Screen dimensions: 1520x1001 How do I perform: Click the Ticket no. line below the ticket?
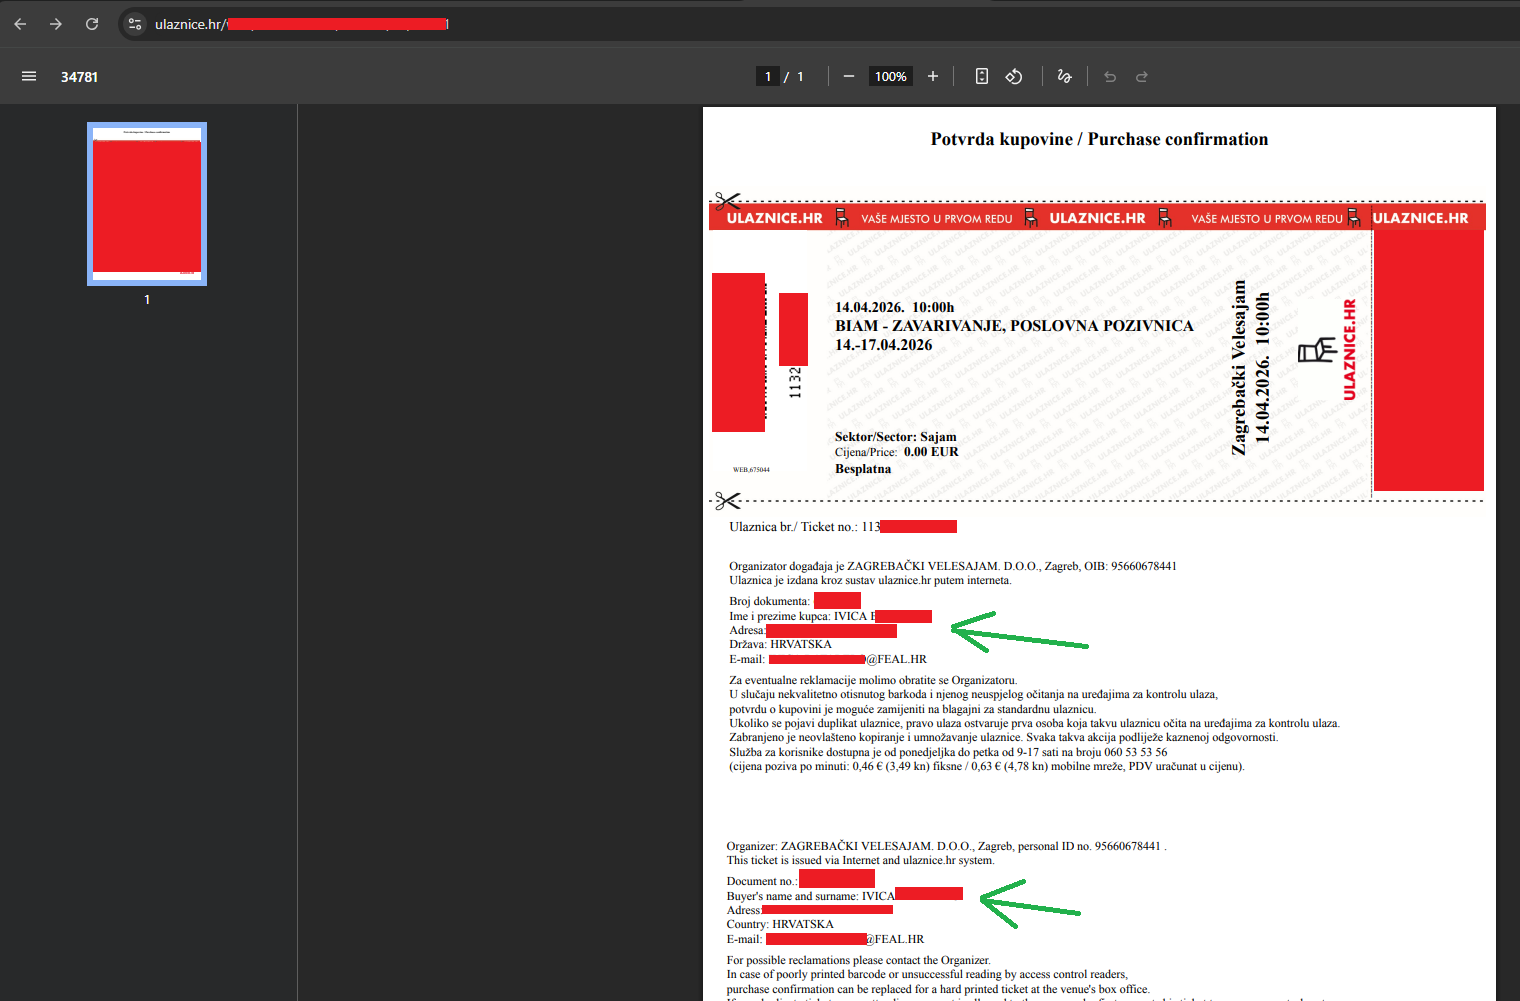click(843, 526)
